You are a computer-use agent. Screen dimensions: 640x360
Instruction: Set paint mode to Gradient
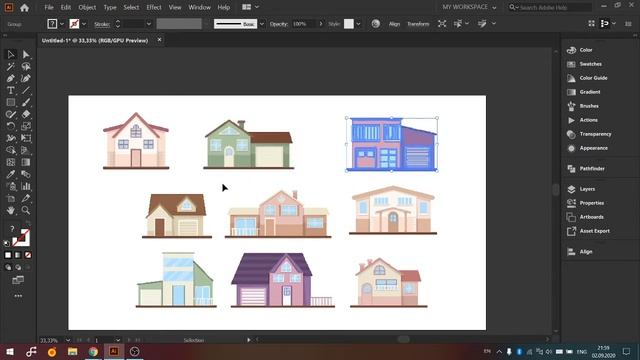coord(18,255)
